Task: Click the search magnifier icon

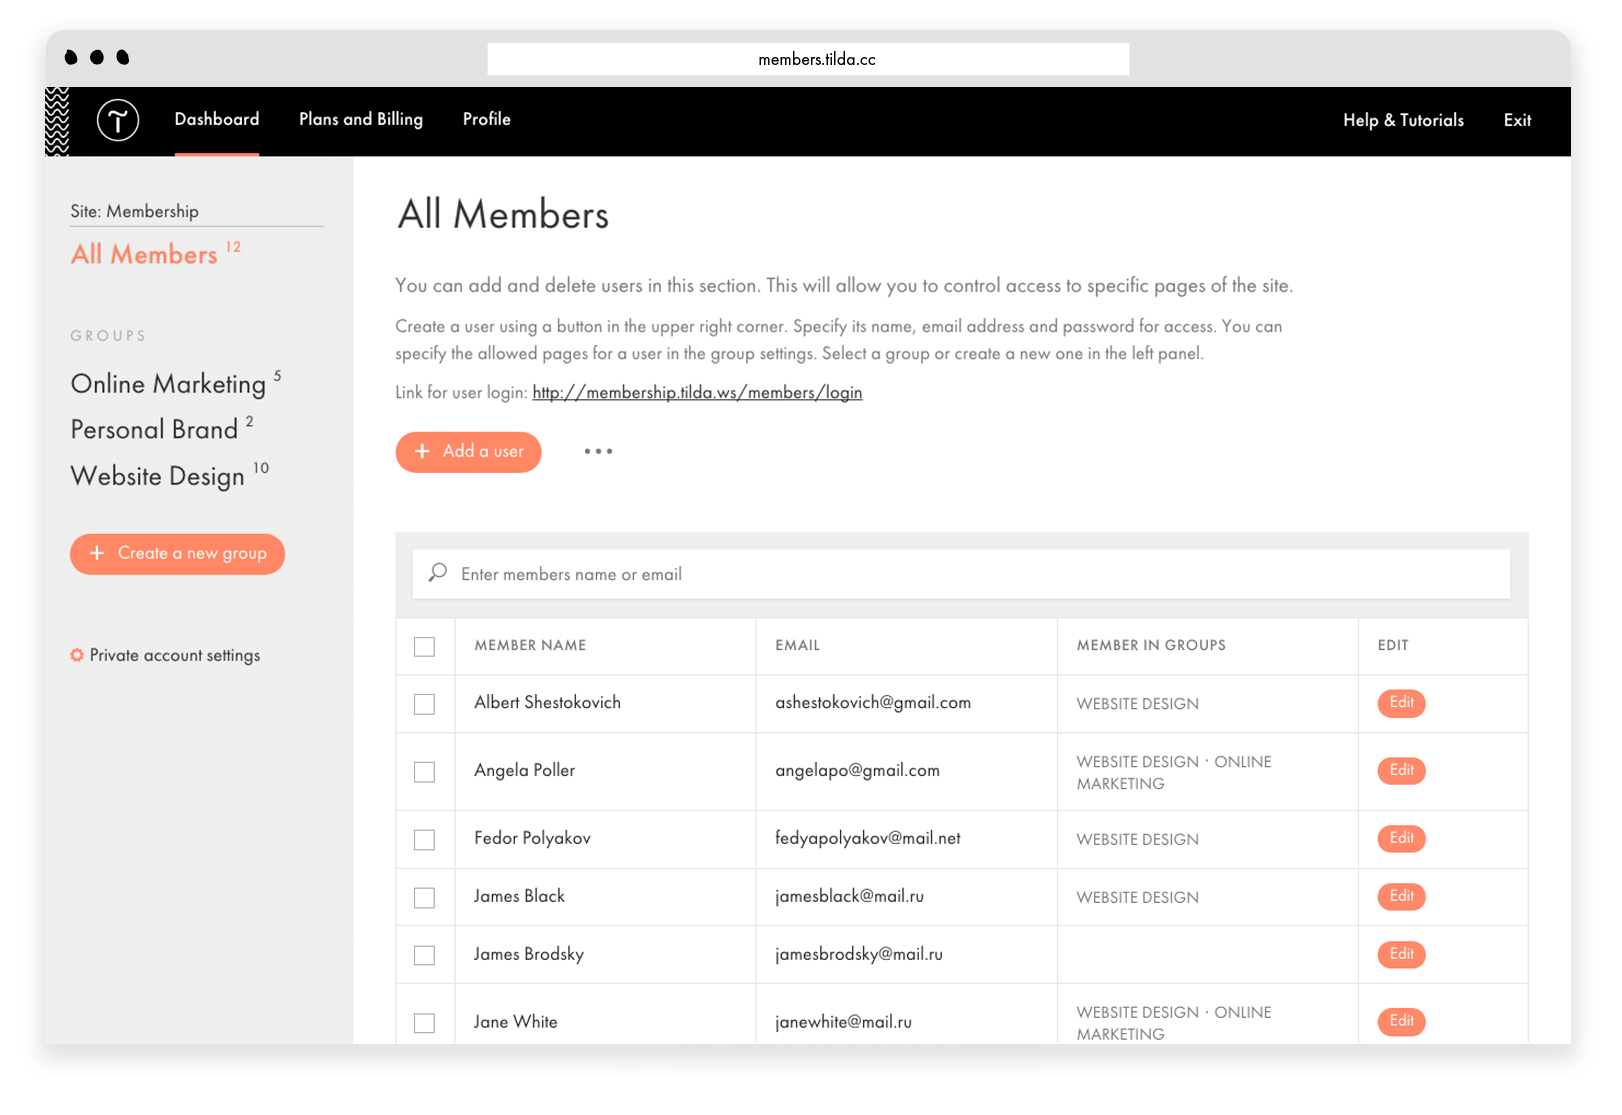Action: (x=437, y=572)
